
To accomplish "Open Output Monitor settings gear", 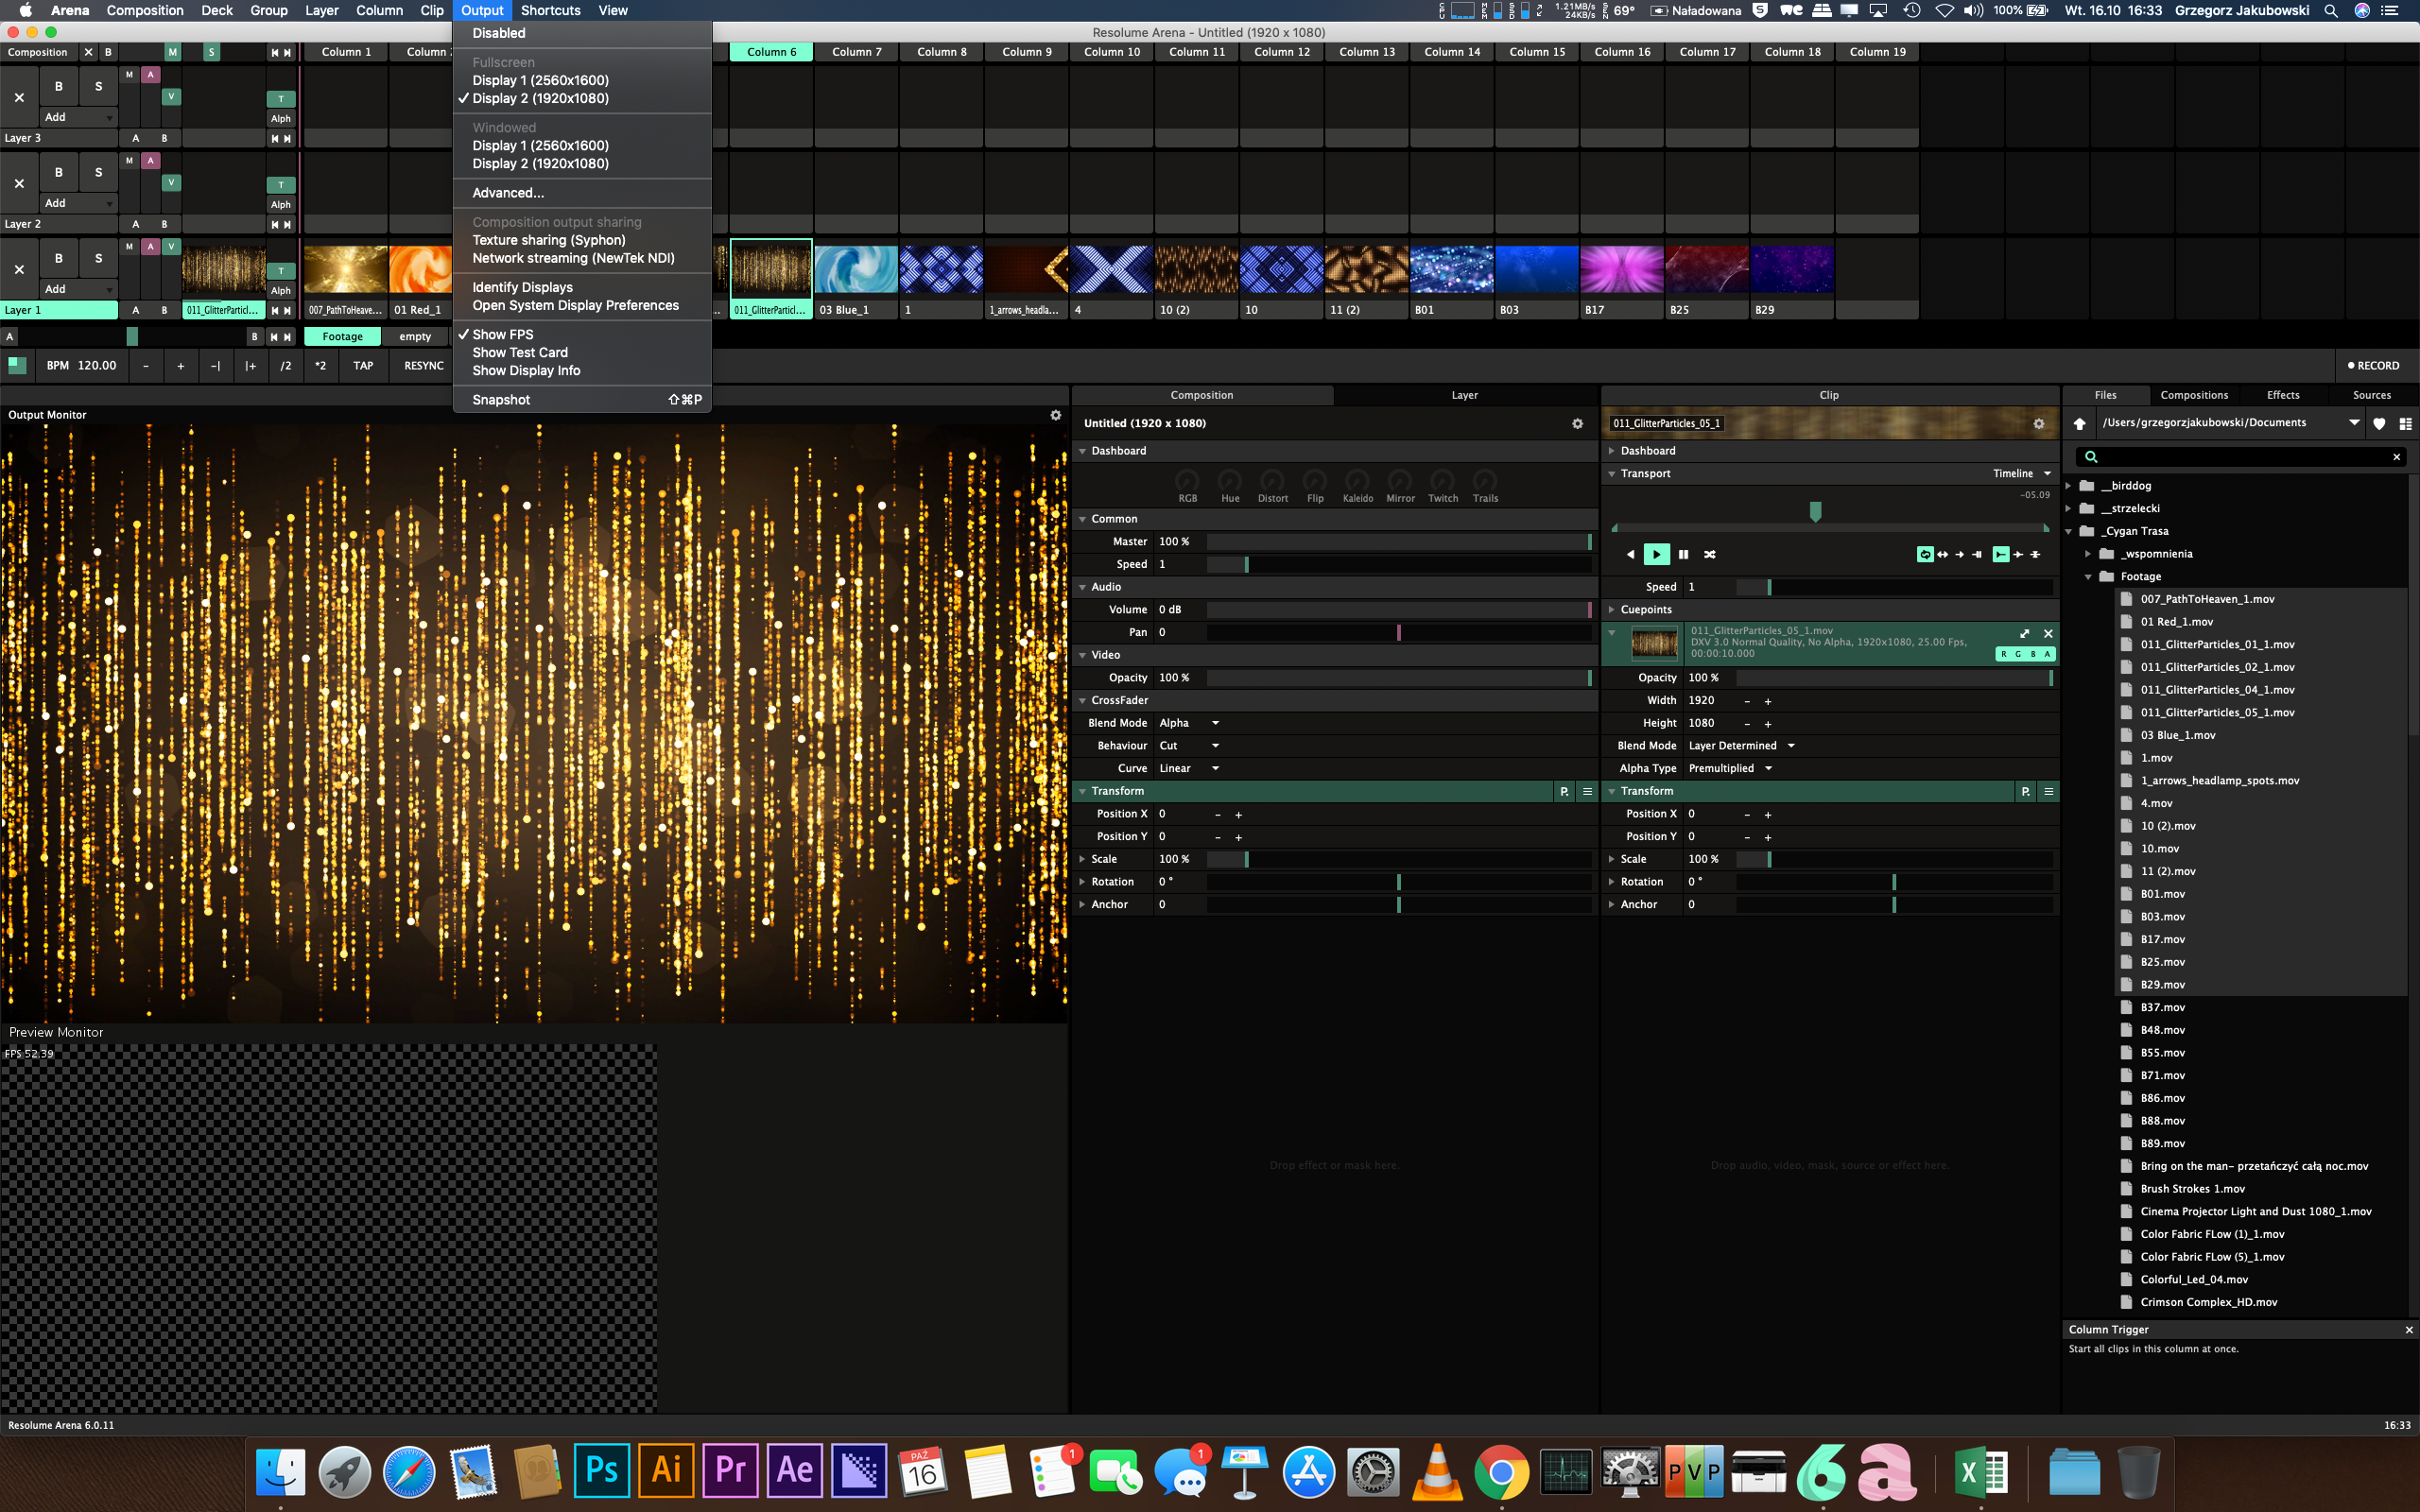I will coord(1055,415).
